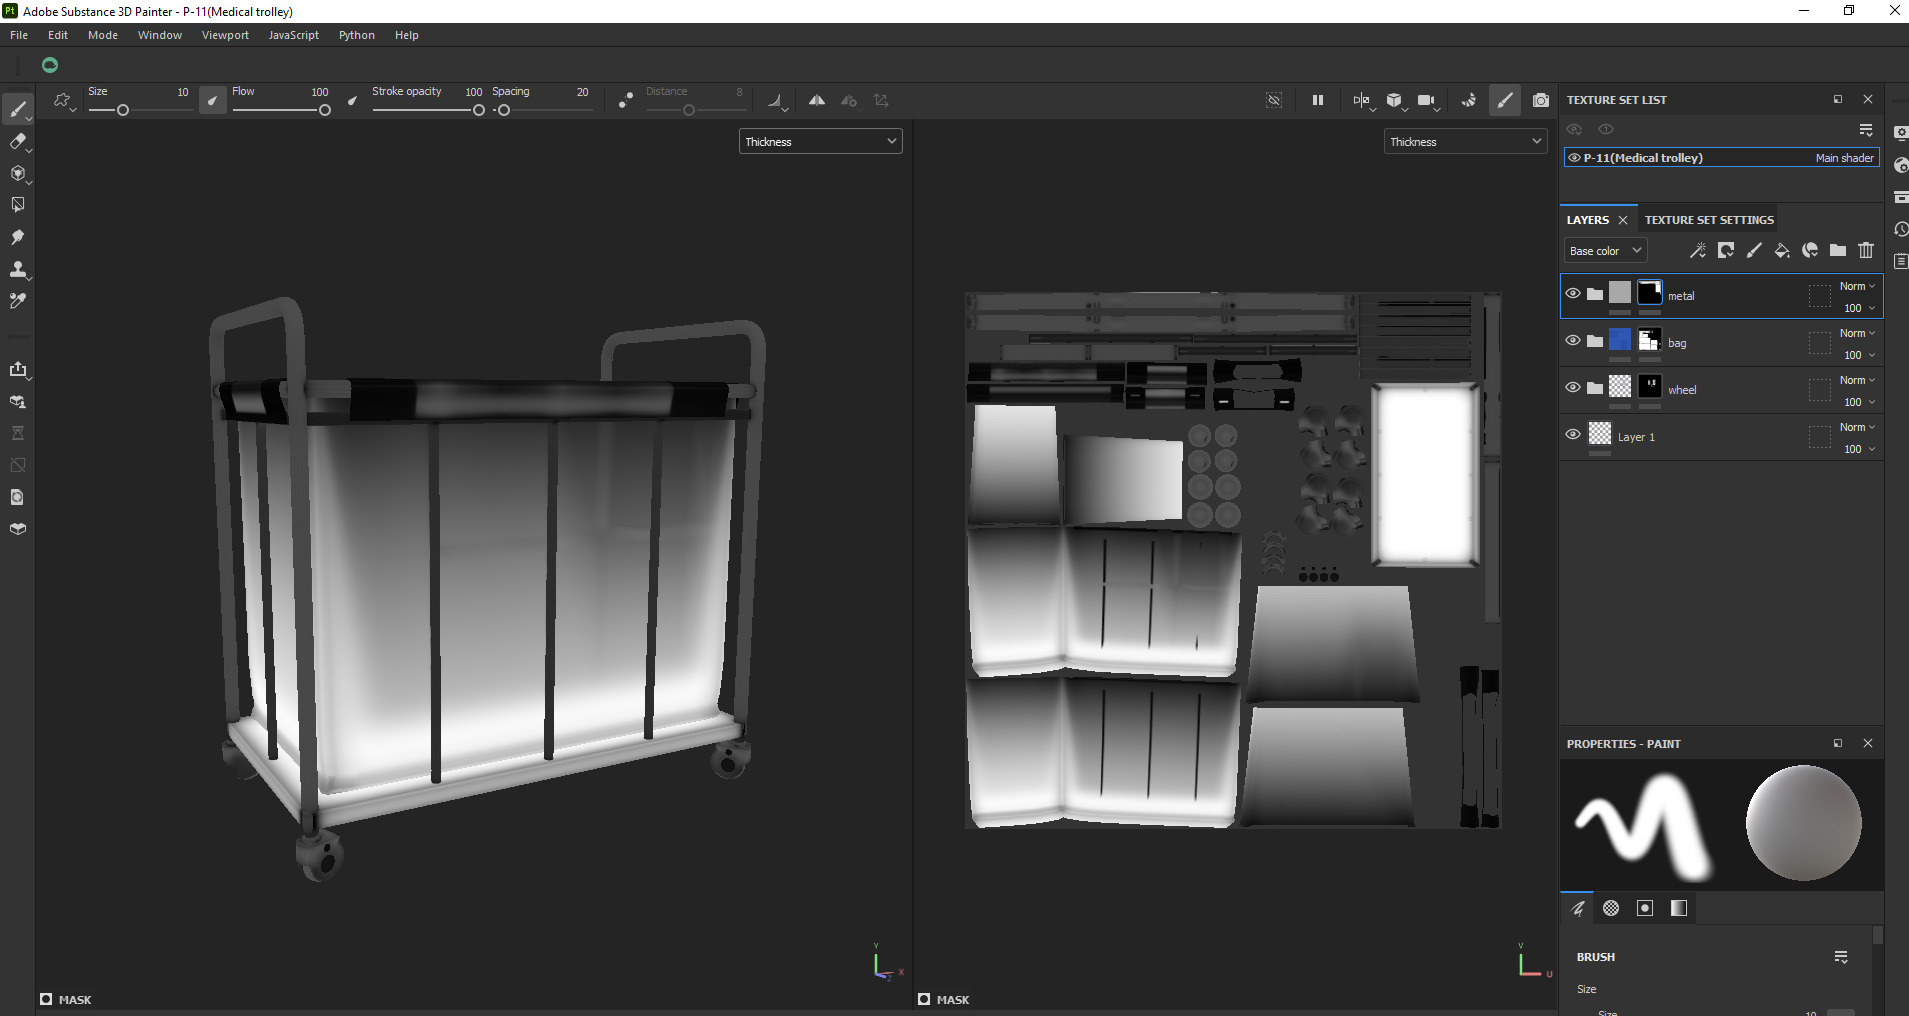Select the Projection tool
1909x1016 pixels.
[18, 173]
